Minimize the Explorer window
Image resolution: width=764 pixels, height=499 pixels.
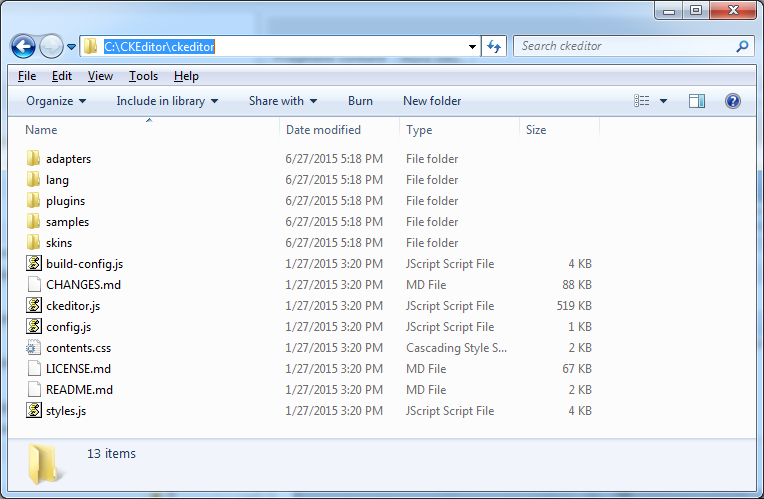coord(668,10)
